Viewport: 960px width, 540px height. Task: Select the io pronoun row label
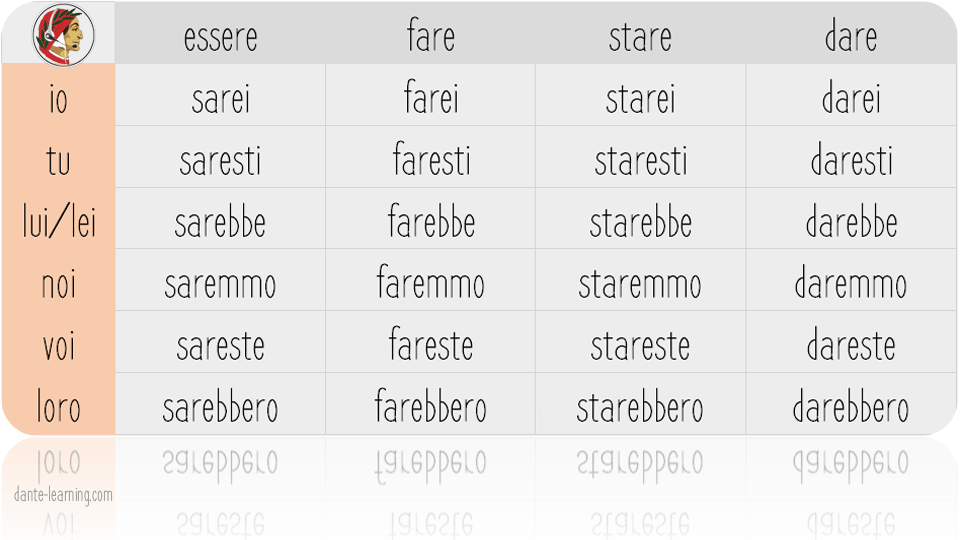coord(59,98)
